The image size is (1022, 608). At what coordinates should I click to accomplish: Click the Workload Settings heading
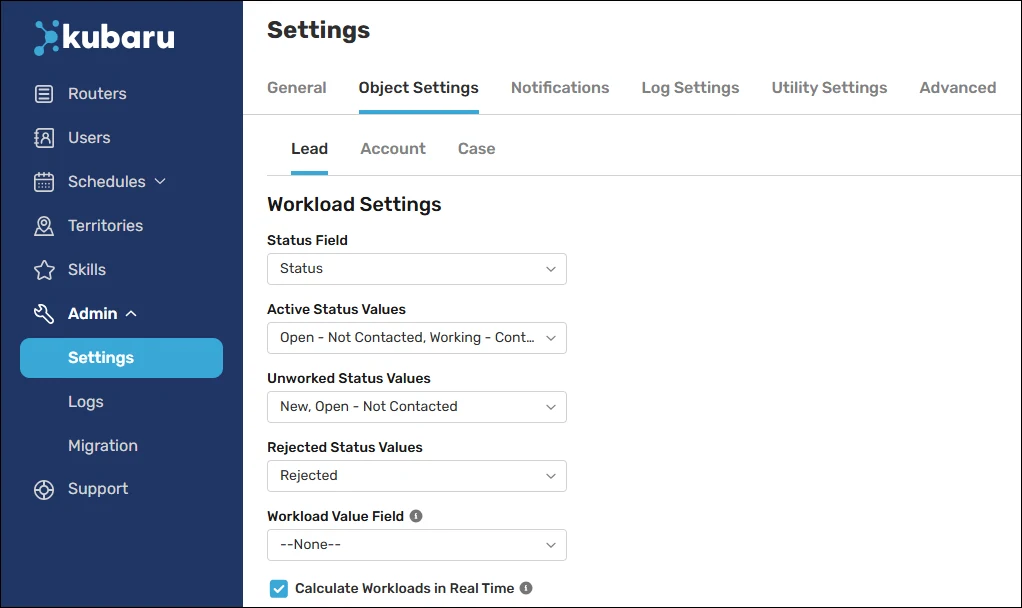tap(354, 205)
